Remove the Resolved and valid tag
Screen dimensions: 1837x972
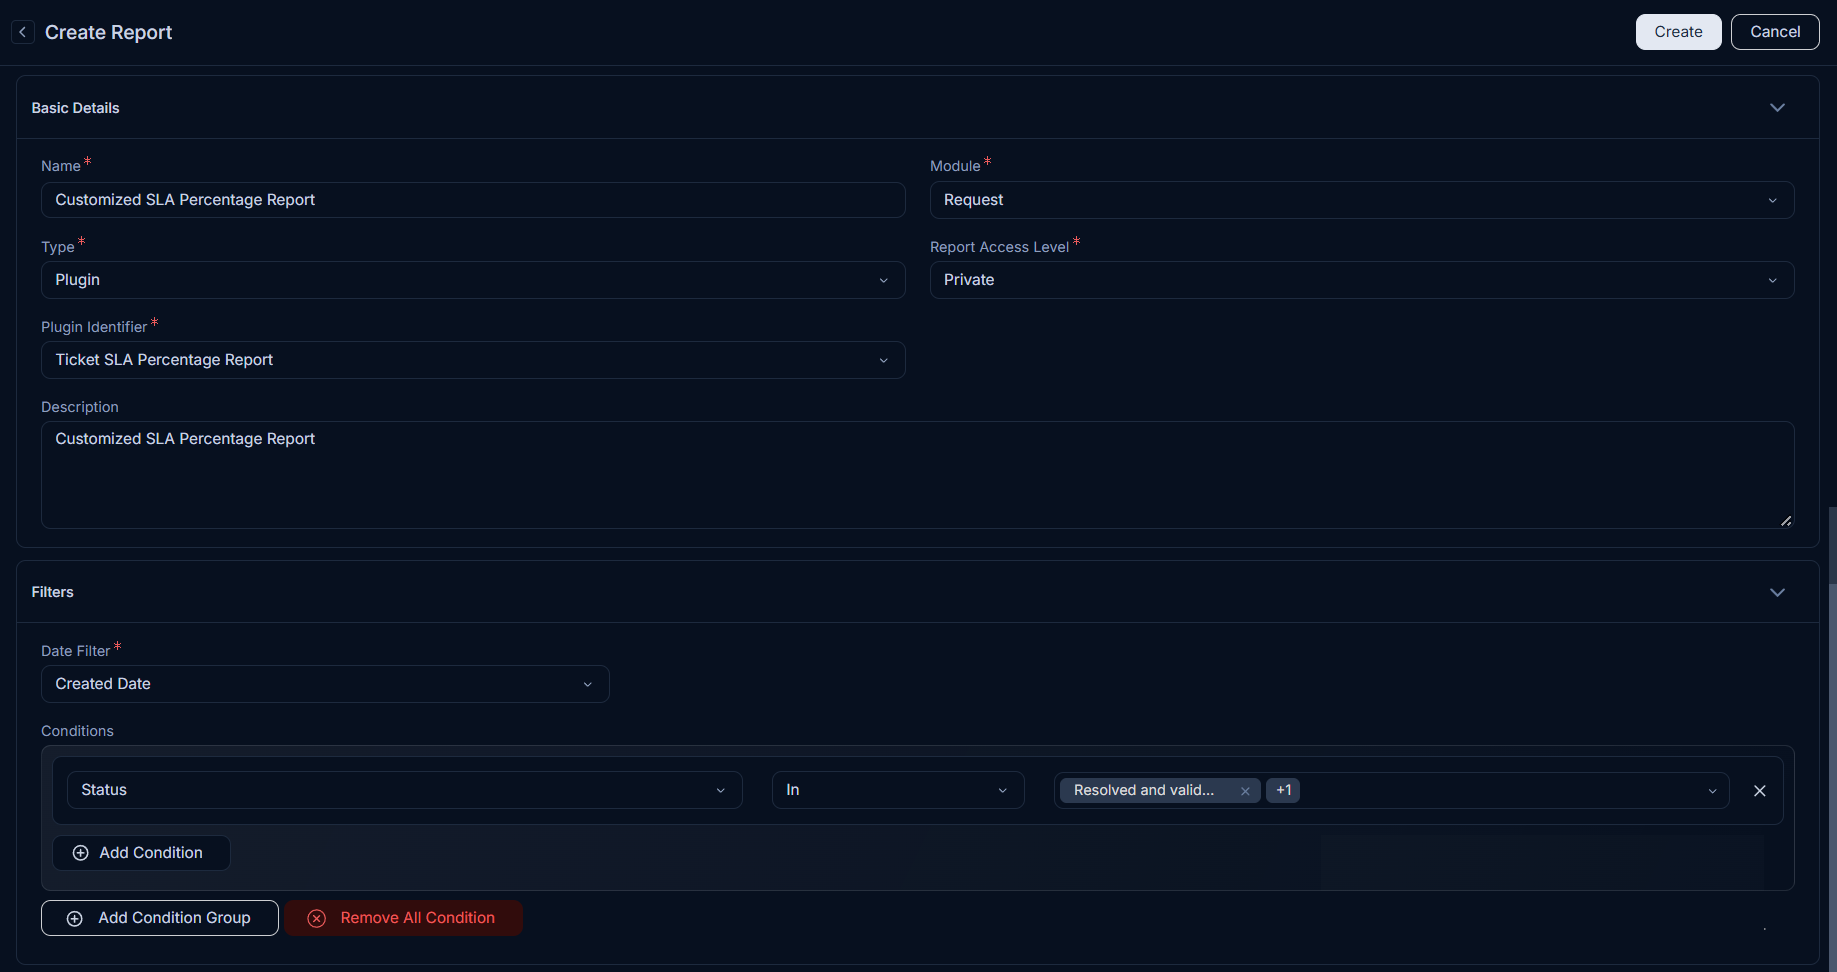pyautogui.click(x=1245, y=791)
